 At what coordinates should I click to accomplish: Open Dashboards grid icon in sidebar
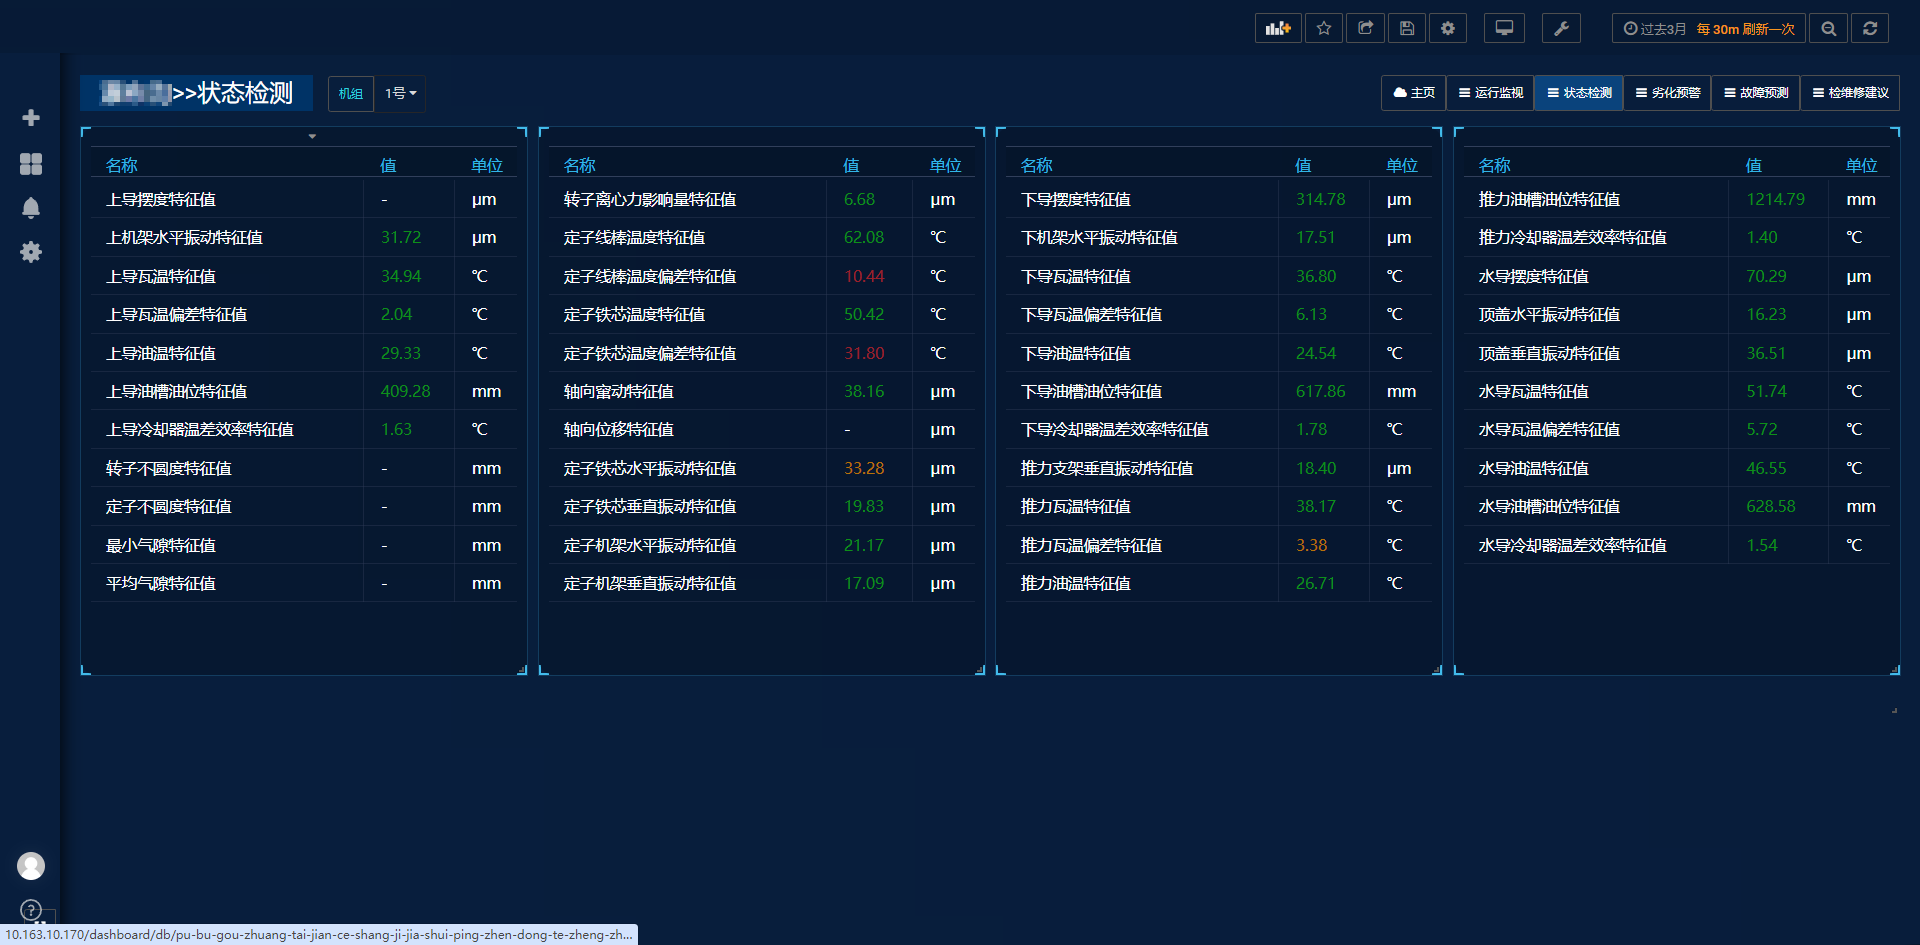tap(31, 164)
